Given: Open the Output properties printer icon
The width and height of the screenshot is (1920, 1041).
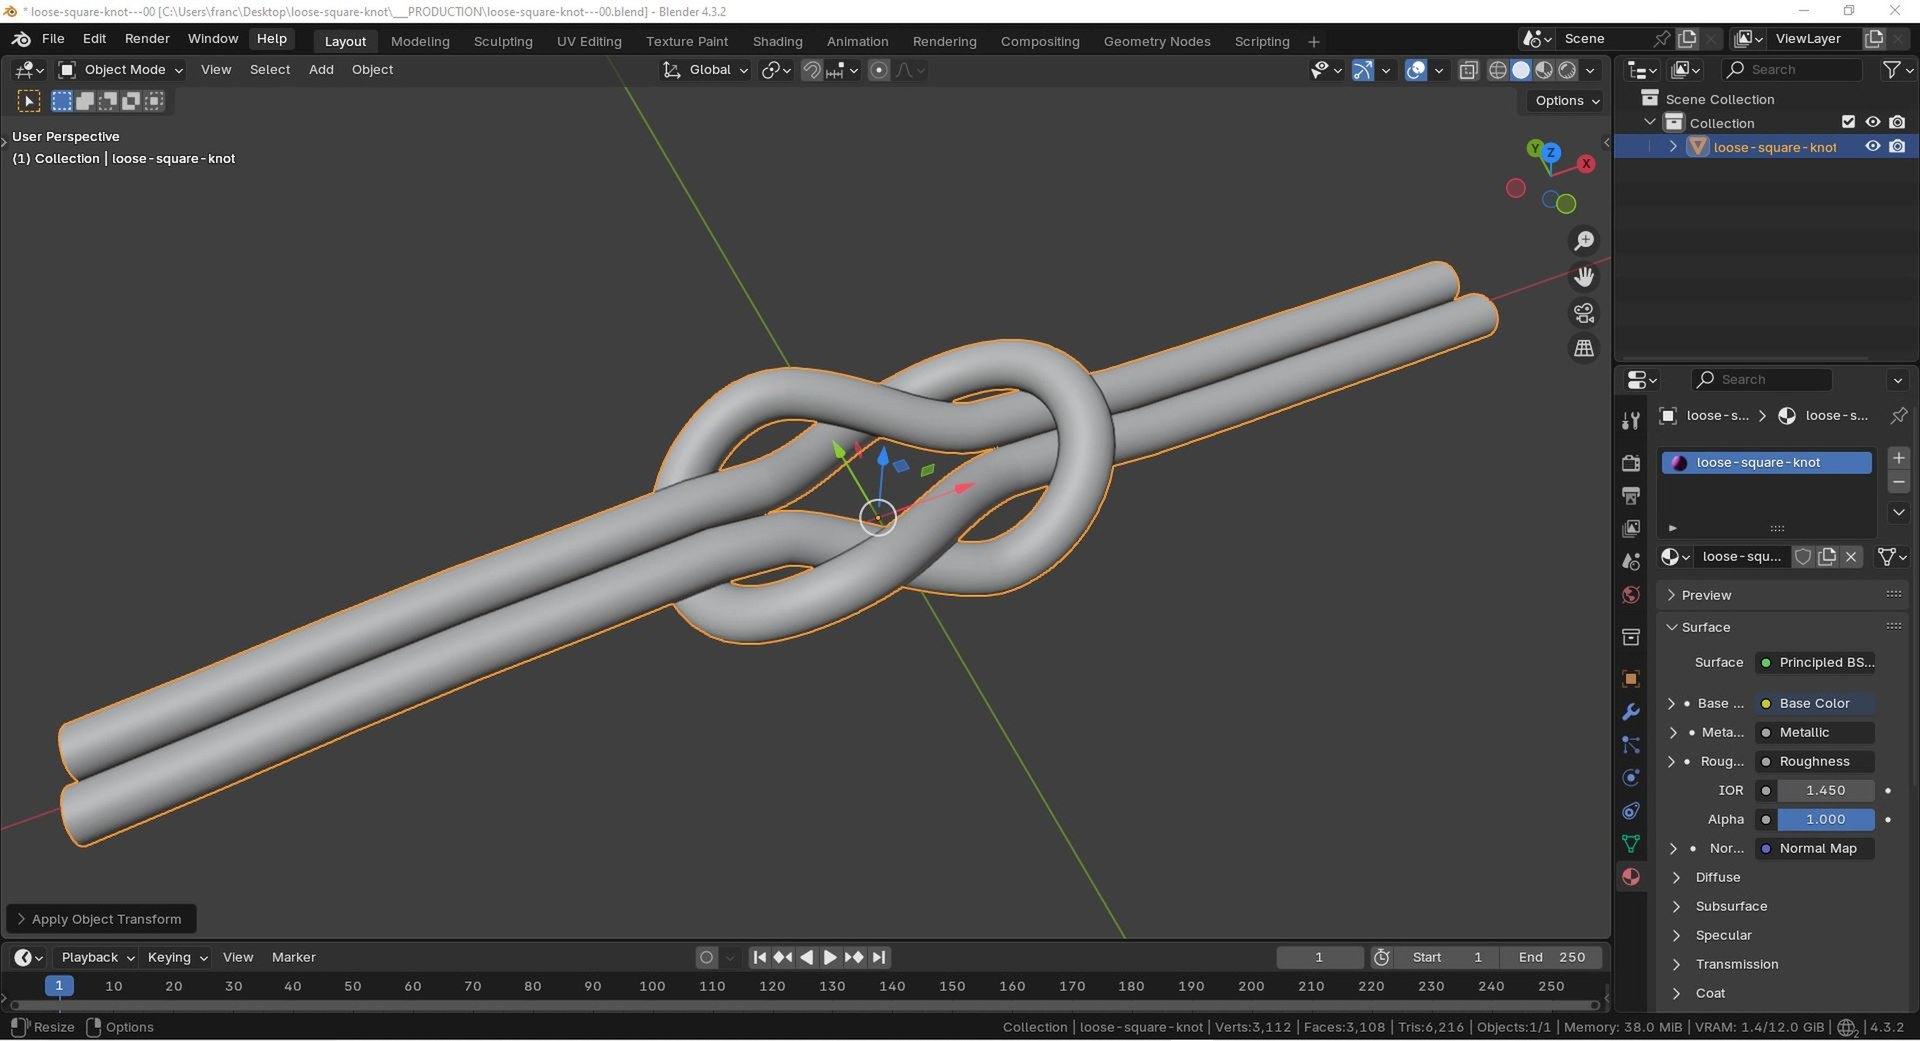Looking at the screenshot, I should point(1631,496).
